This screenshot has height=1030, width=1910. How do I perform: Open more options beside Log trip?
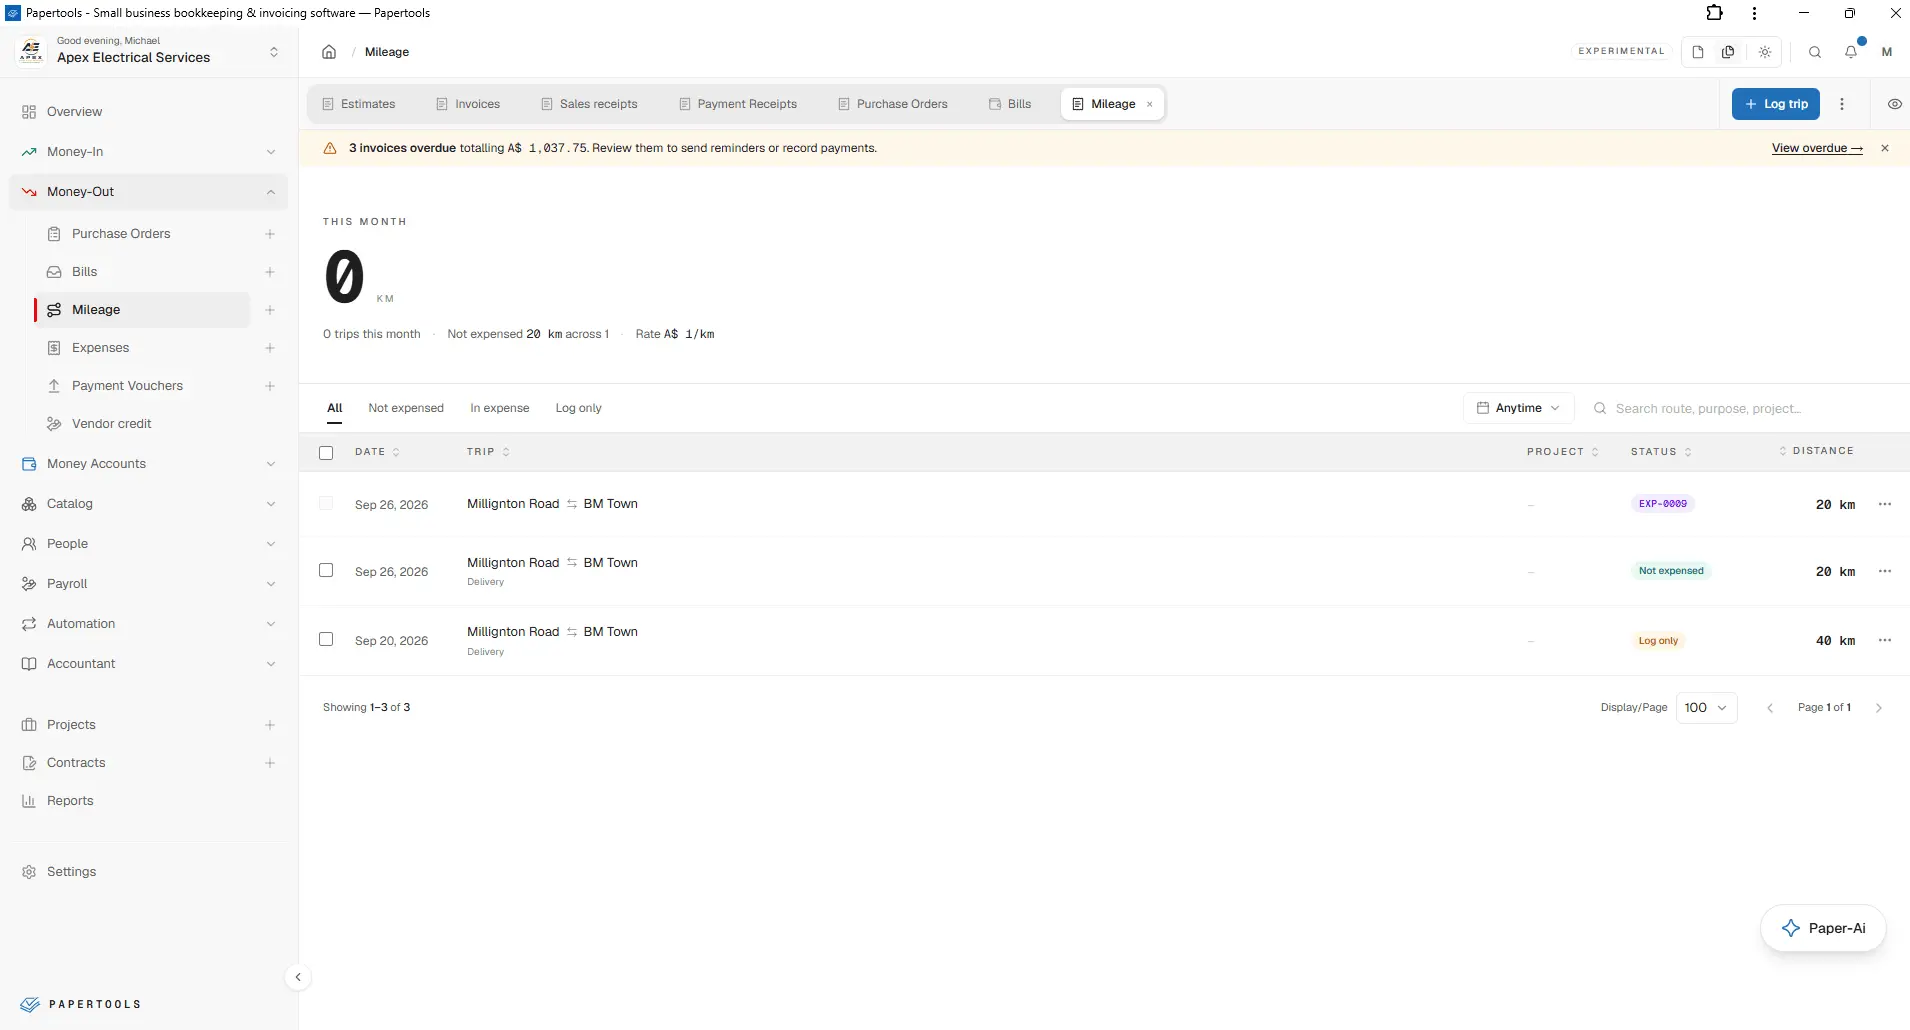click(x=1842, y=104)
